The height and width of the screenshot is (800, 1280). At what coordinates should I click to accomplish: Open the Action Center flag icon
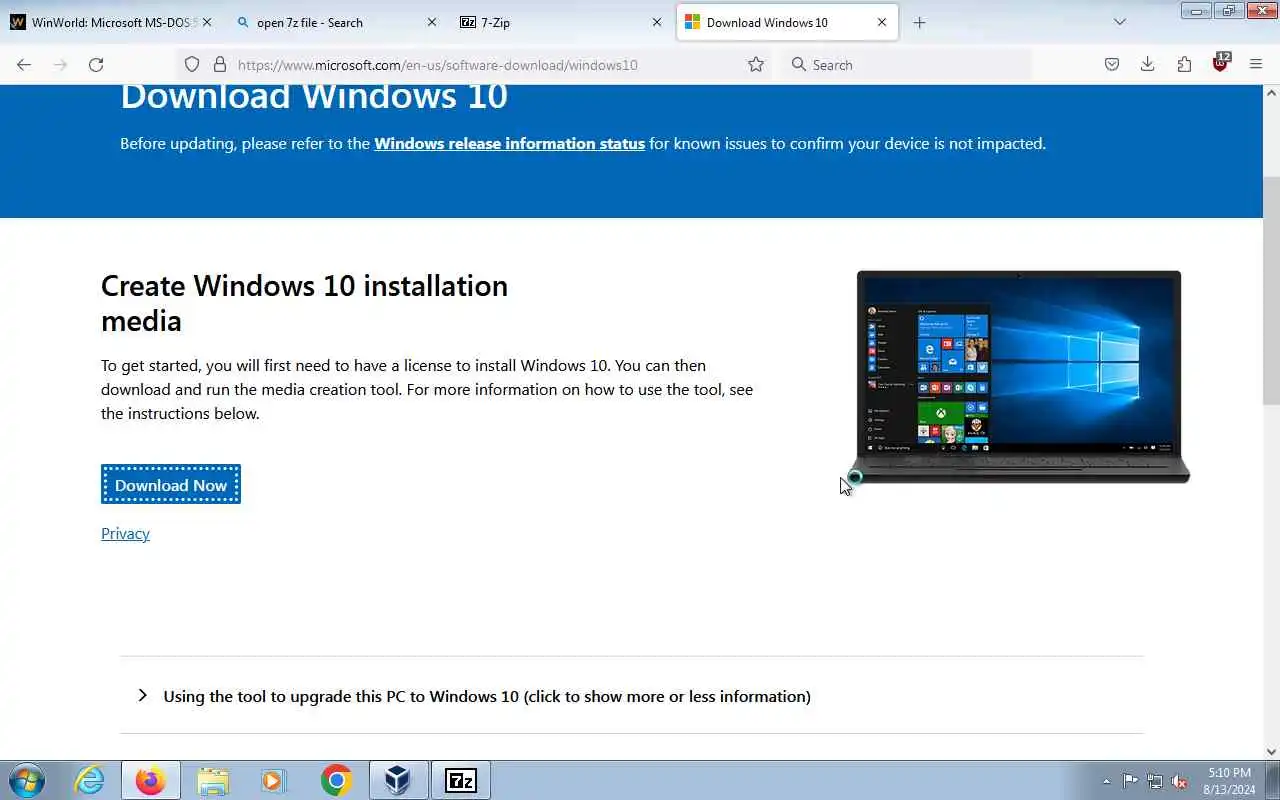tap(1130, 781)
